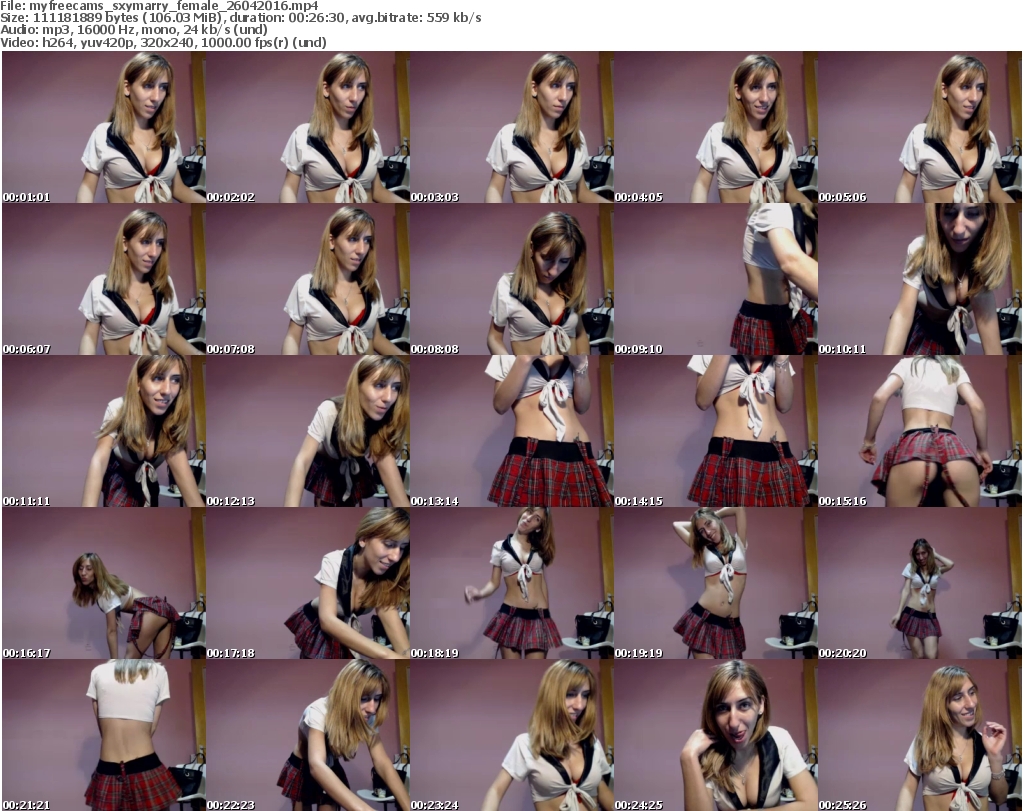Click the thumbnail frame stamped 00:01:01
The image size is (1024, 811).
coord(104,127)
